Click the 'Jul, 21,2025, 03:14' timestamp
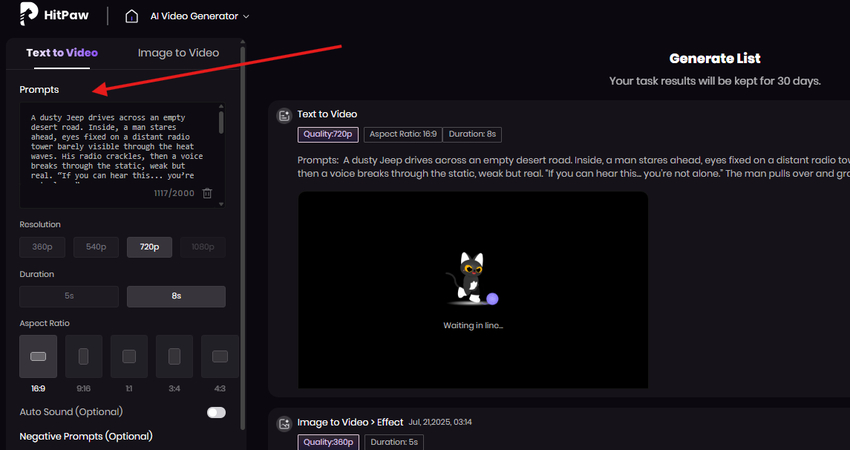Screen dimensions: 850x450 (440, 422)
